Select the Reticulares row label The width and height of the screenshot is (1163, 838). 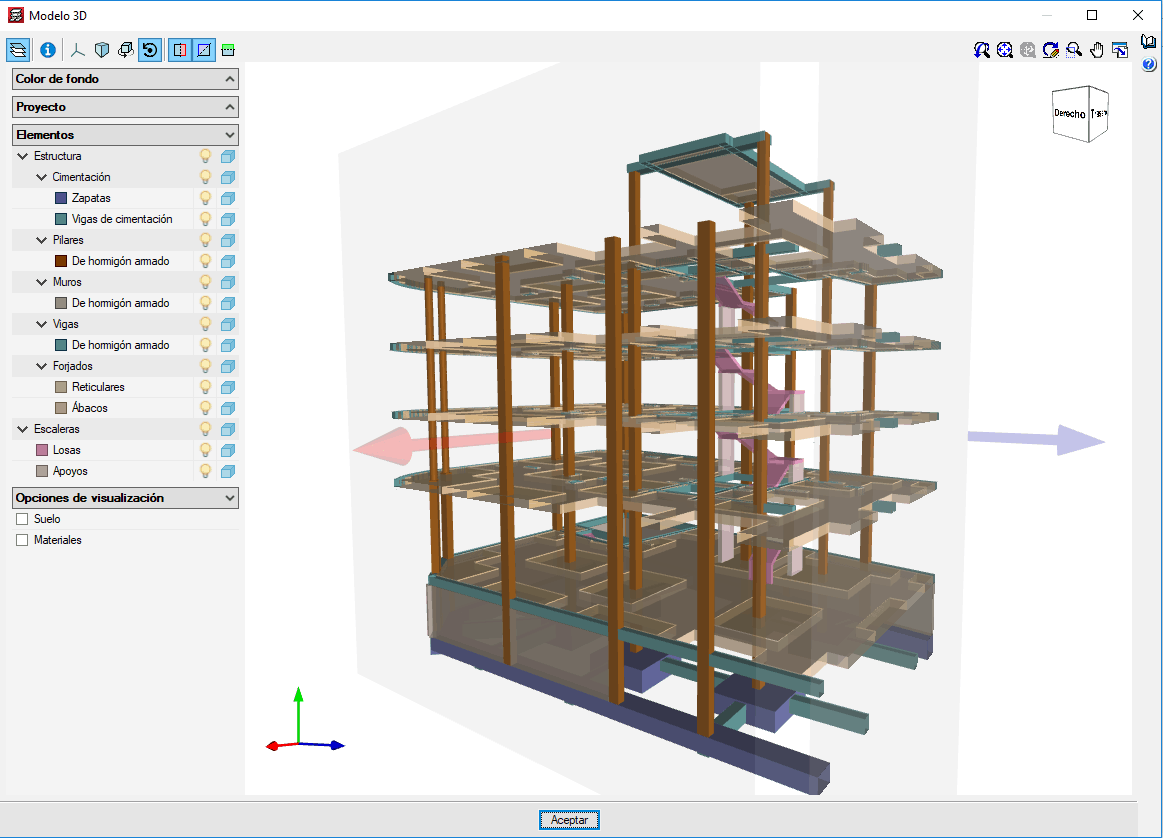click(98, 387)
